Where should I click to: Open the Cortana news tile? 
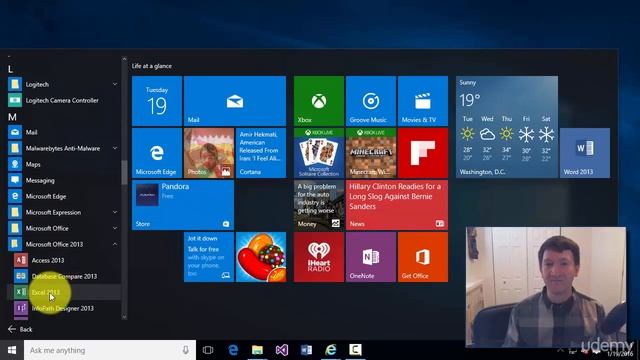[261, 153]
